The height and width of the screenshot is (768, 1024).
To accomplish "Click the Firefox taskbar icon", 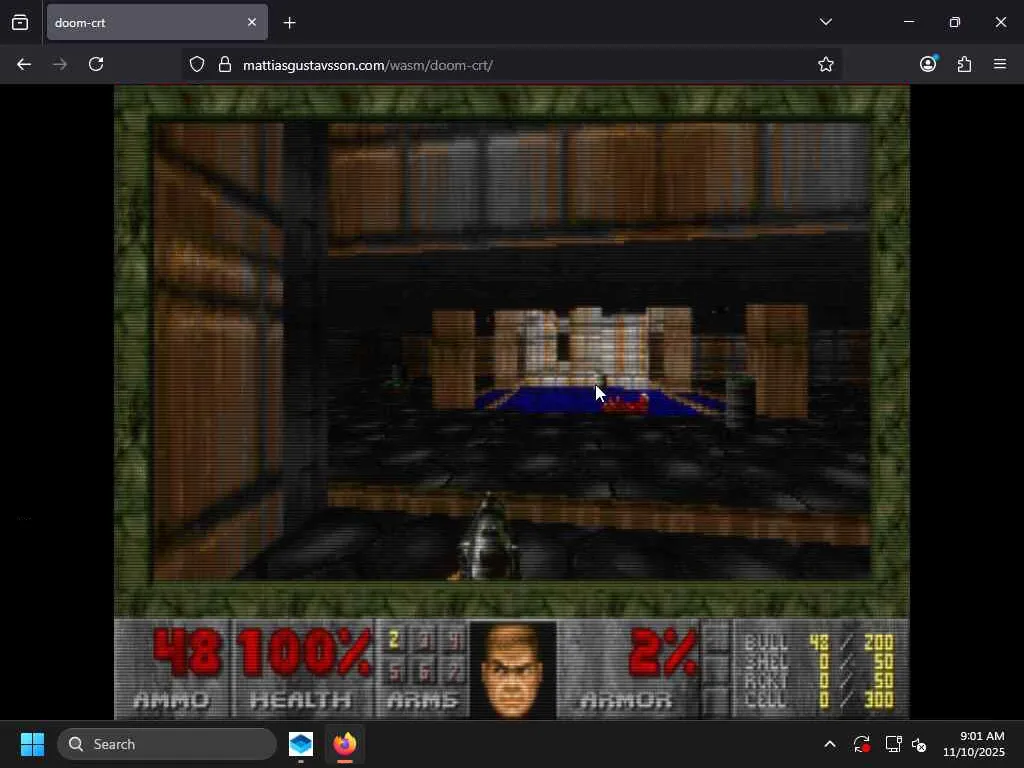I will click(345, 744).
